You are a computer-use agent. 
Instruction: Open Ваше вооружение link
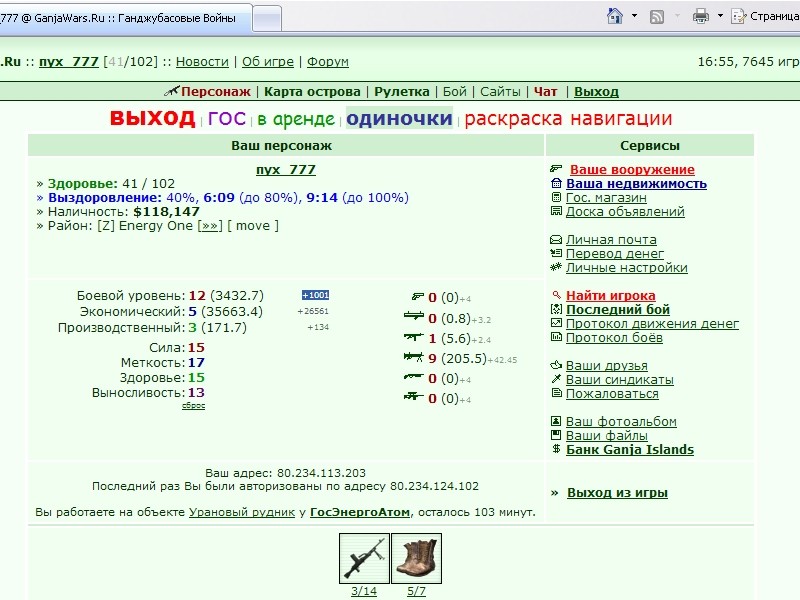click(632, 169)
